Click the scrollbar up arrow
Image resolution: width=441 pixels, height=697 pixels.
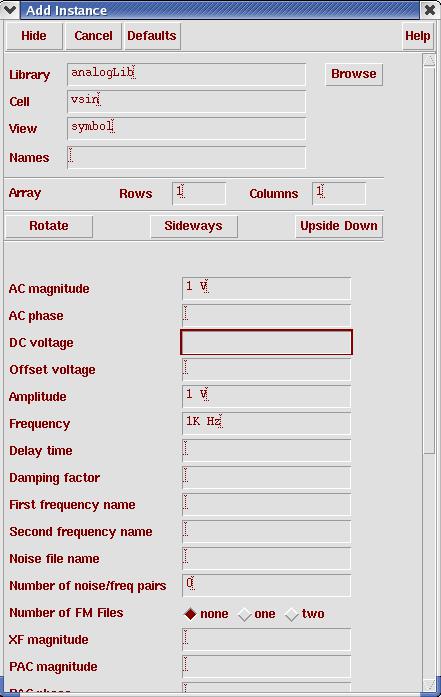click(x=429, y=60)
